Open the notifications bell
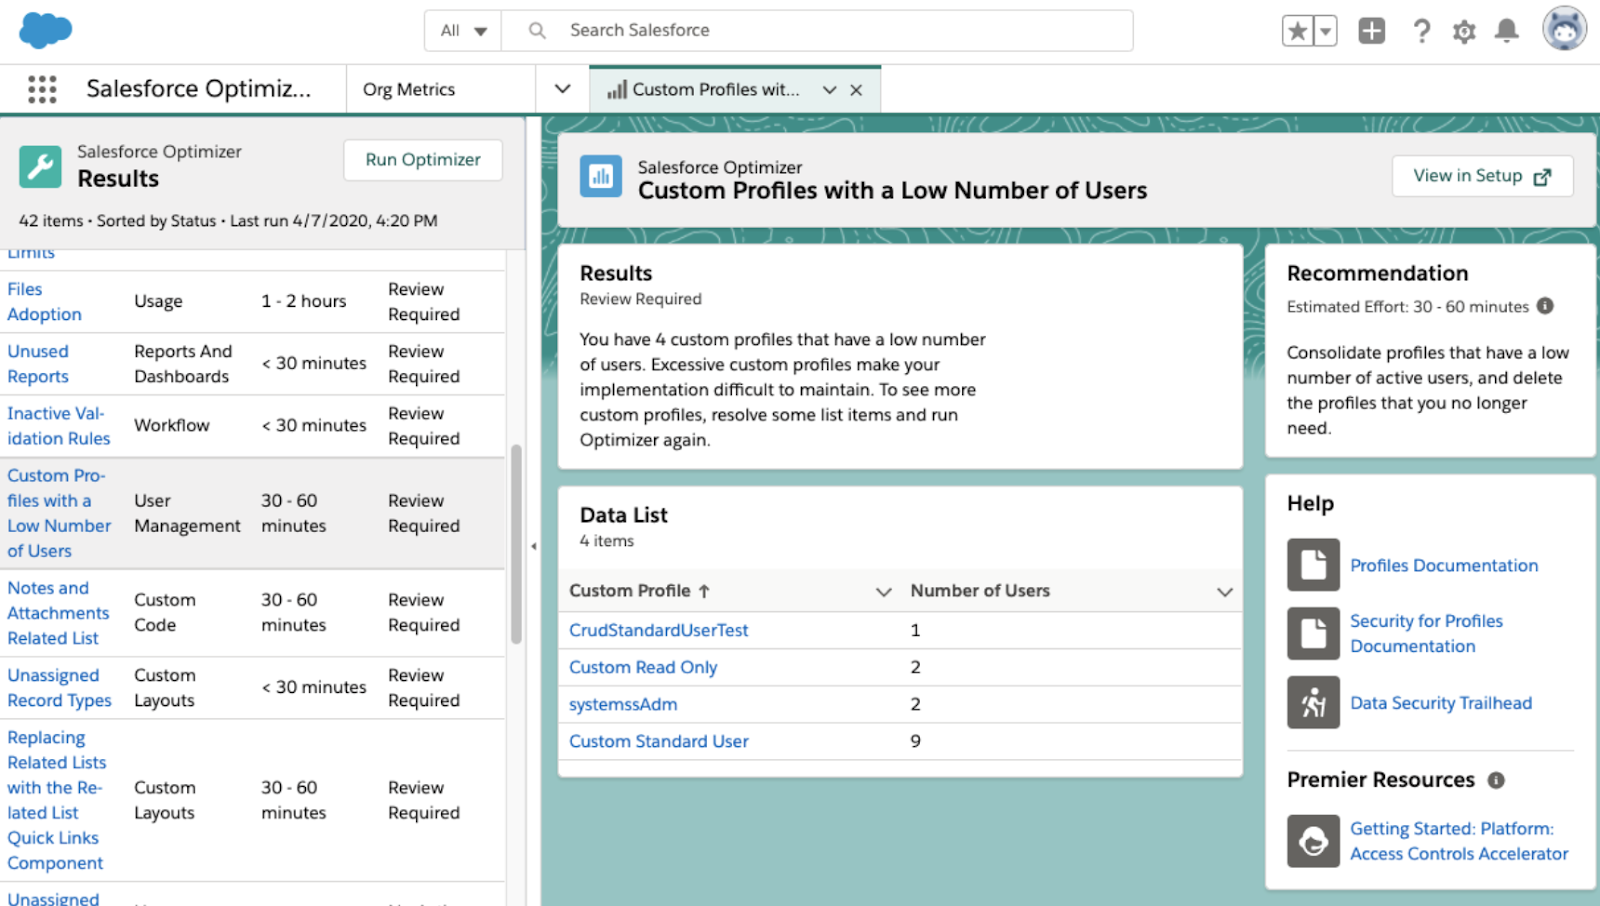Viewport: 1600px width, 906px height. (x=1506, y=31)
